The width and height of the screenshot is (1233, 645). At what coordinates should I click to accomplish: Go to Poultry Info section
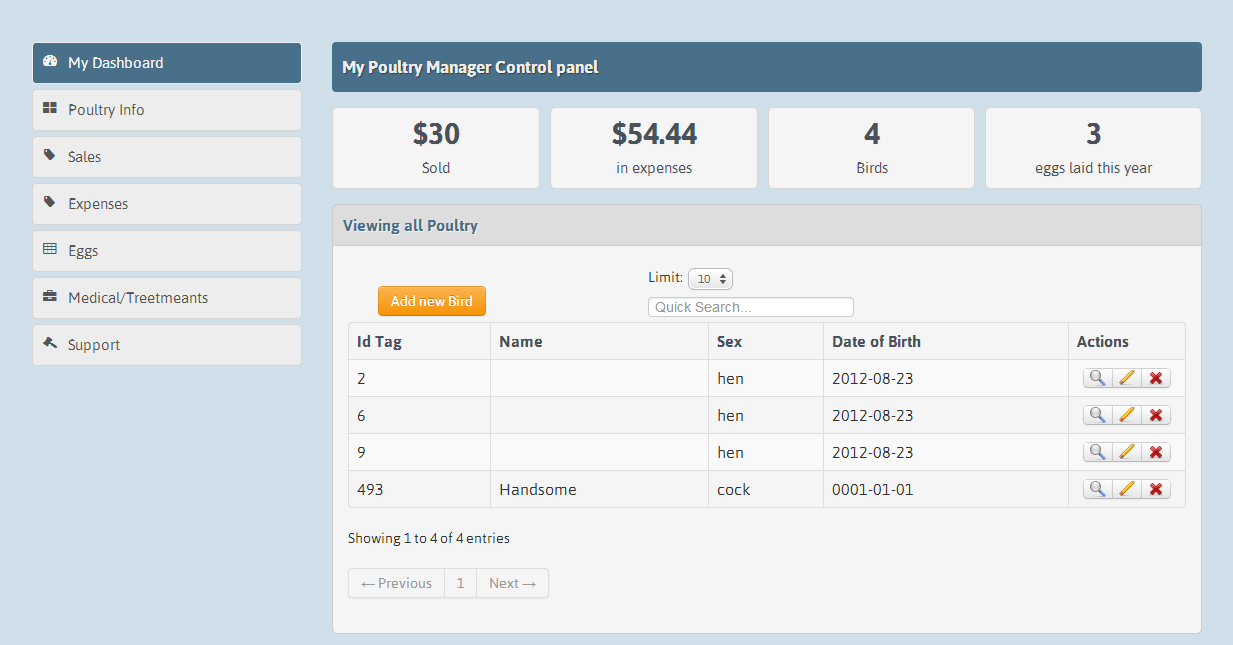(x=167, y=110)
